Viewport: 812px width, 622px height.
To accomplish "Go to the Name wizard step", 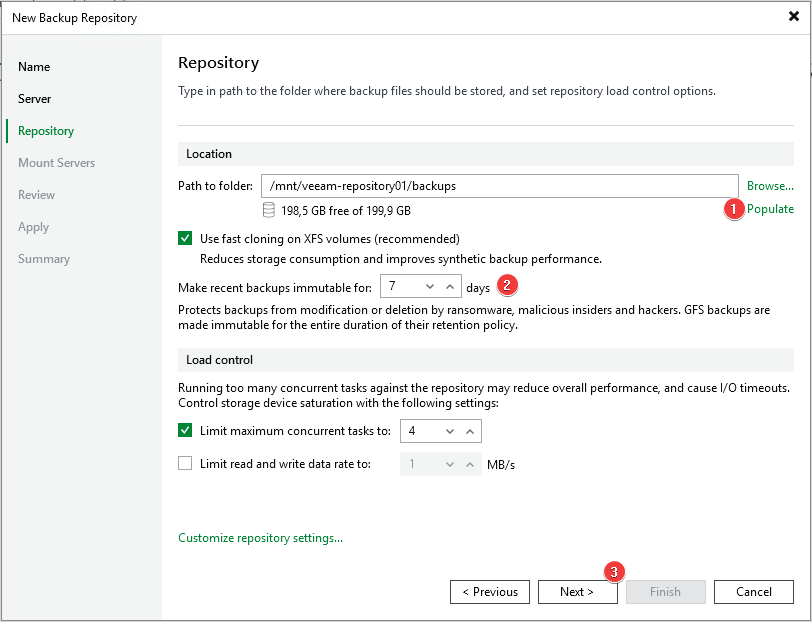I will [x=34, y=67].
